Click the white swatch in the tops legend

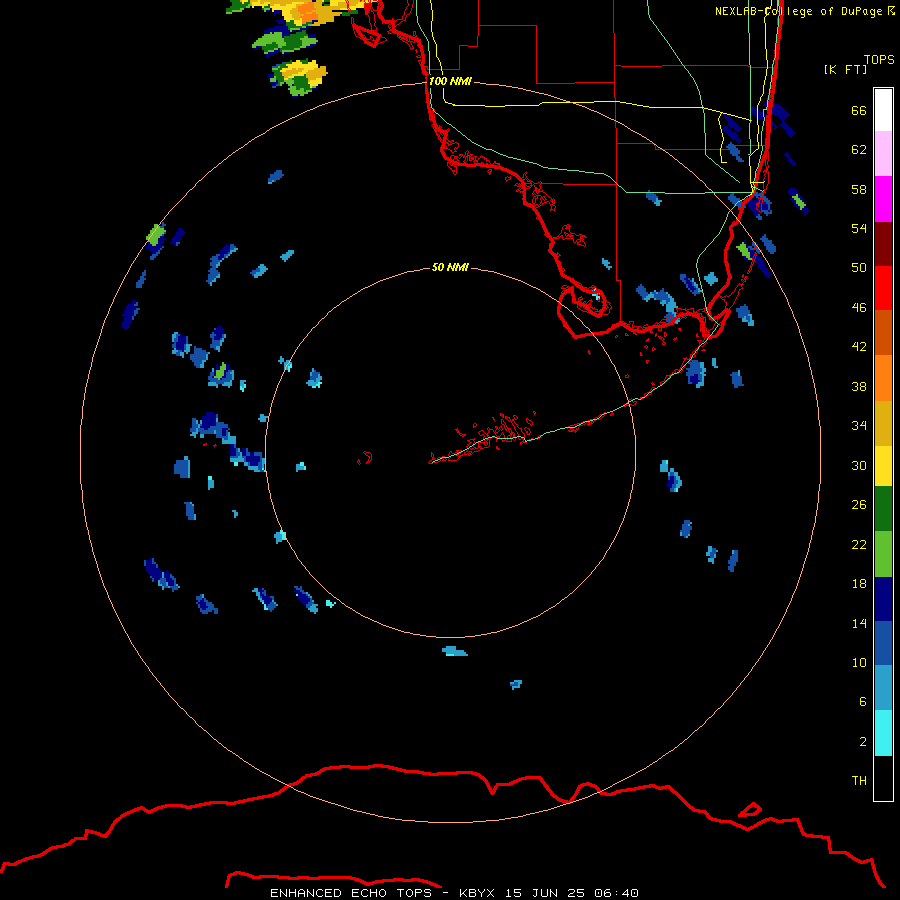tap(883, 110)
